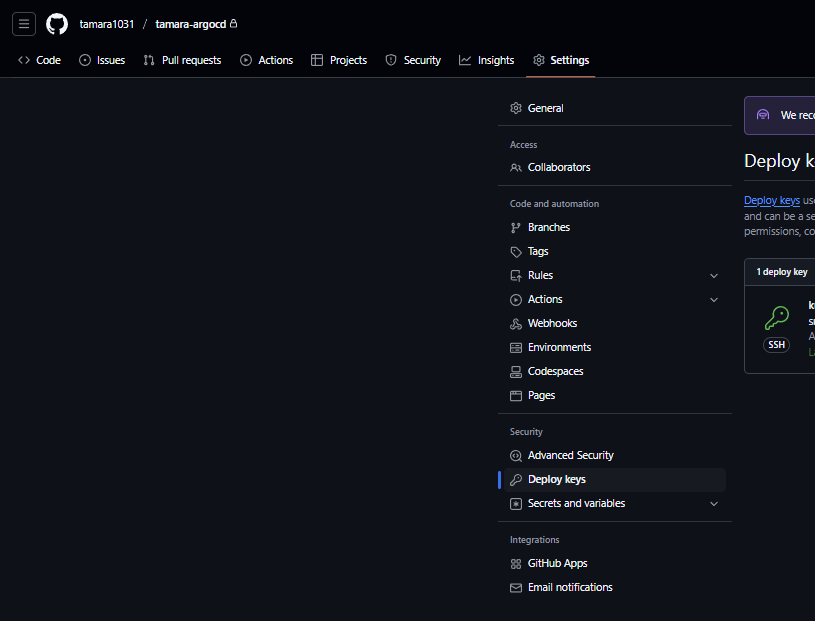
Task: Click the Webhooks sidebar icon
Action: pos(516,324)
